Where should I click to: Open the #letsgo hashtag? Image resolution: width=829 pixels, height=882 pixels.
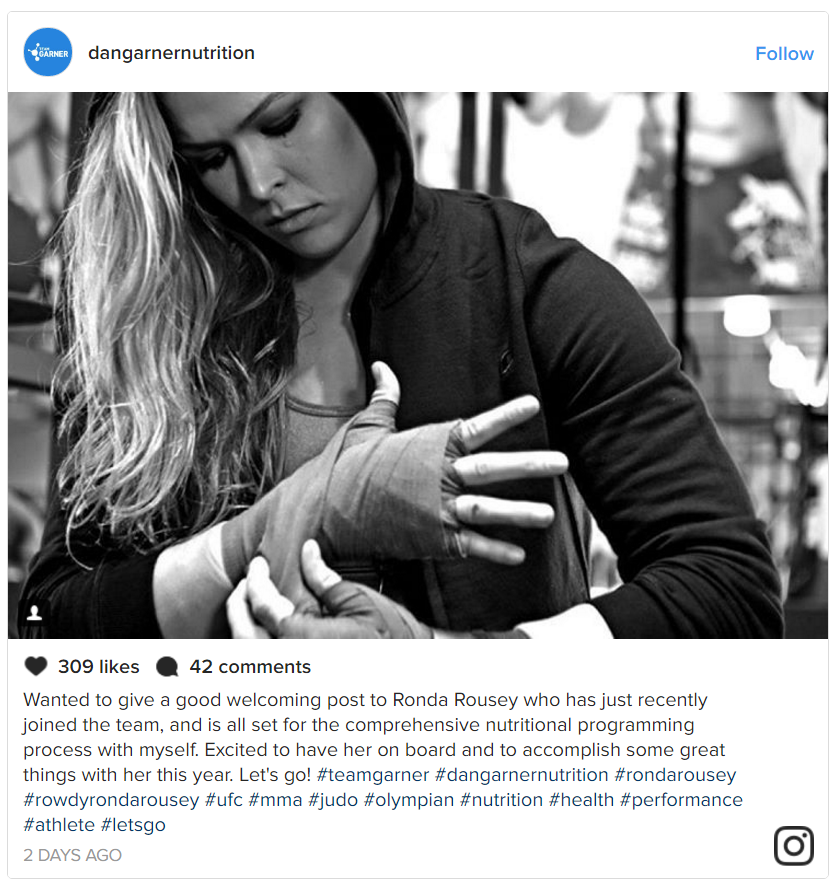133,825
